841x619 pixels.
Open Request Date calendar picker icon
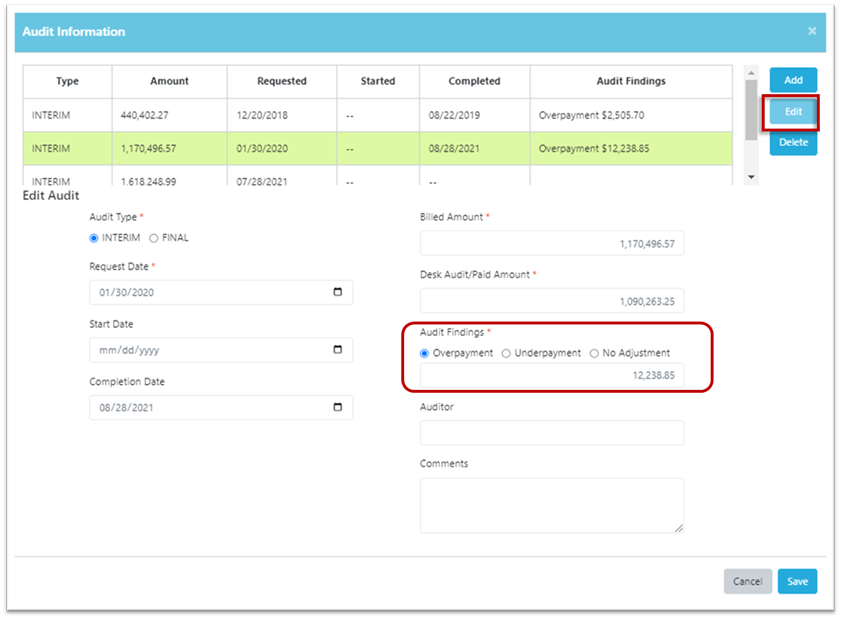click(337, 292)
